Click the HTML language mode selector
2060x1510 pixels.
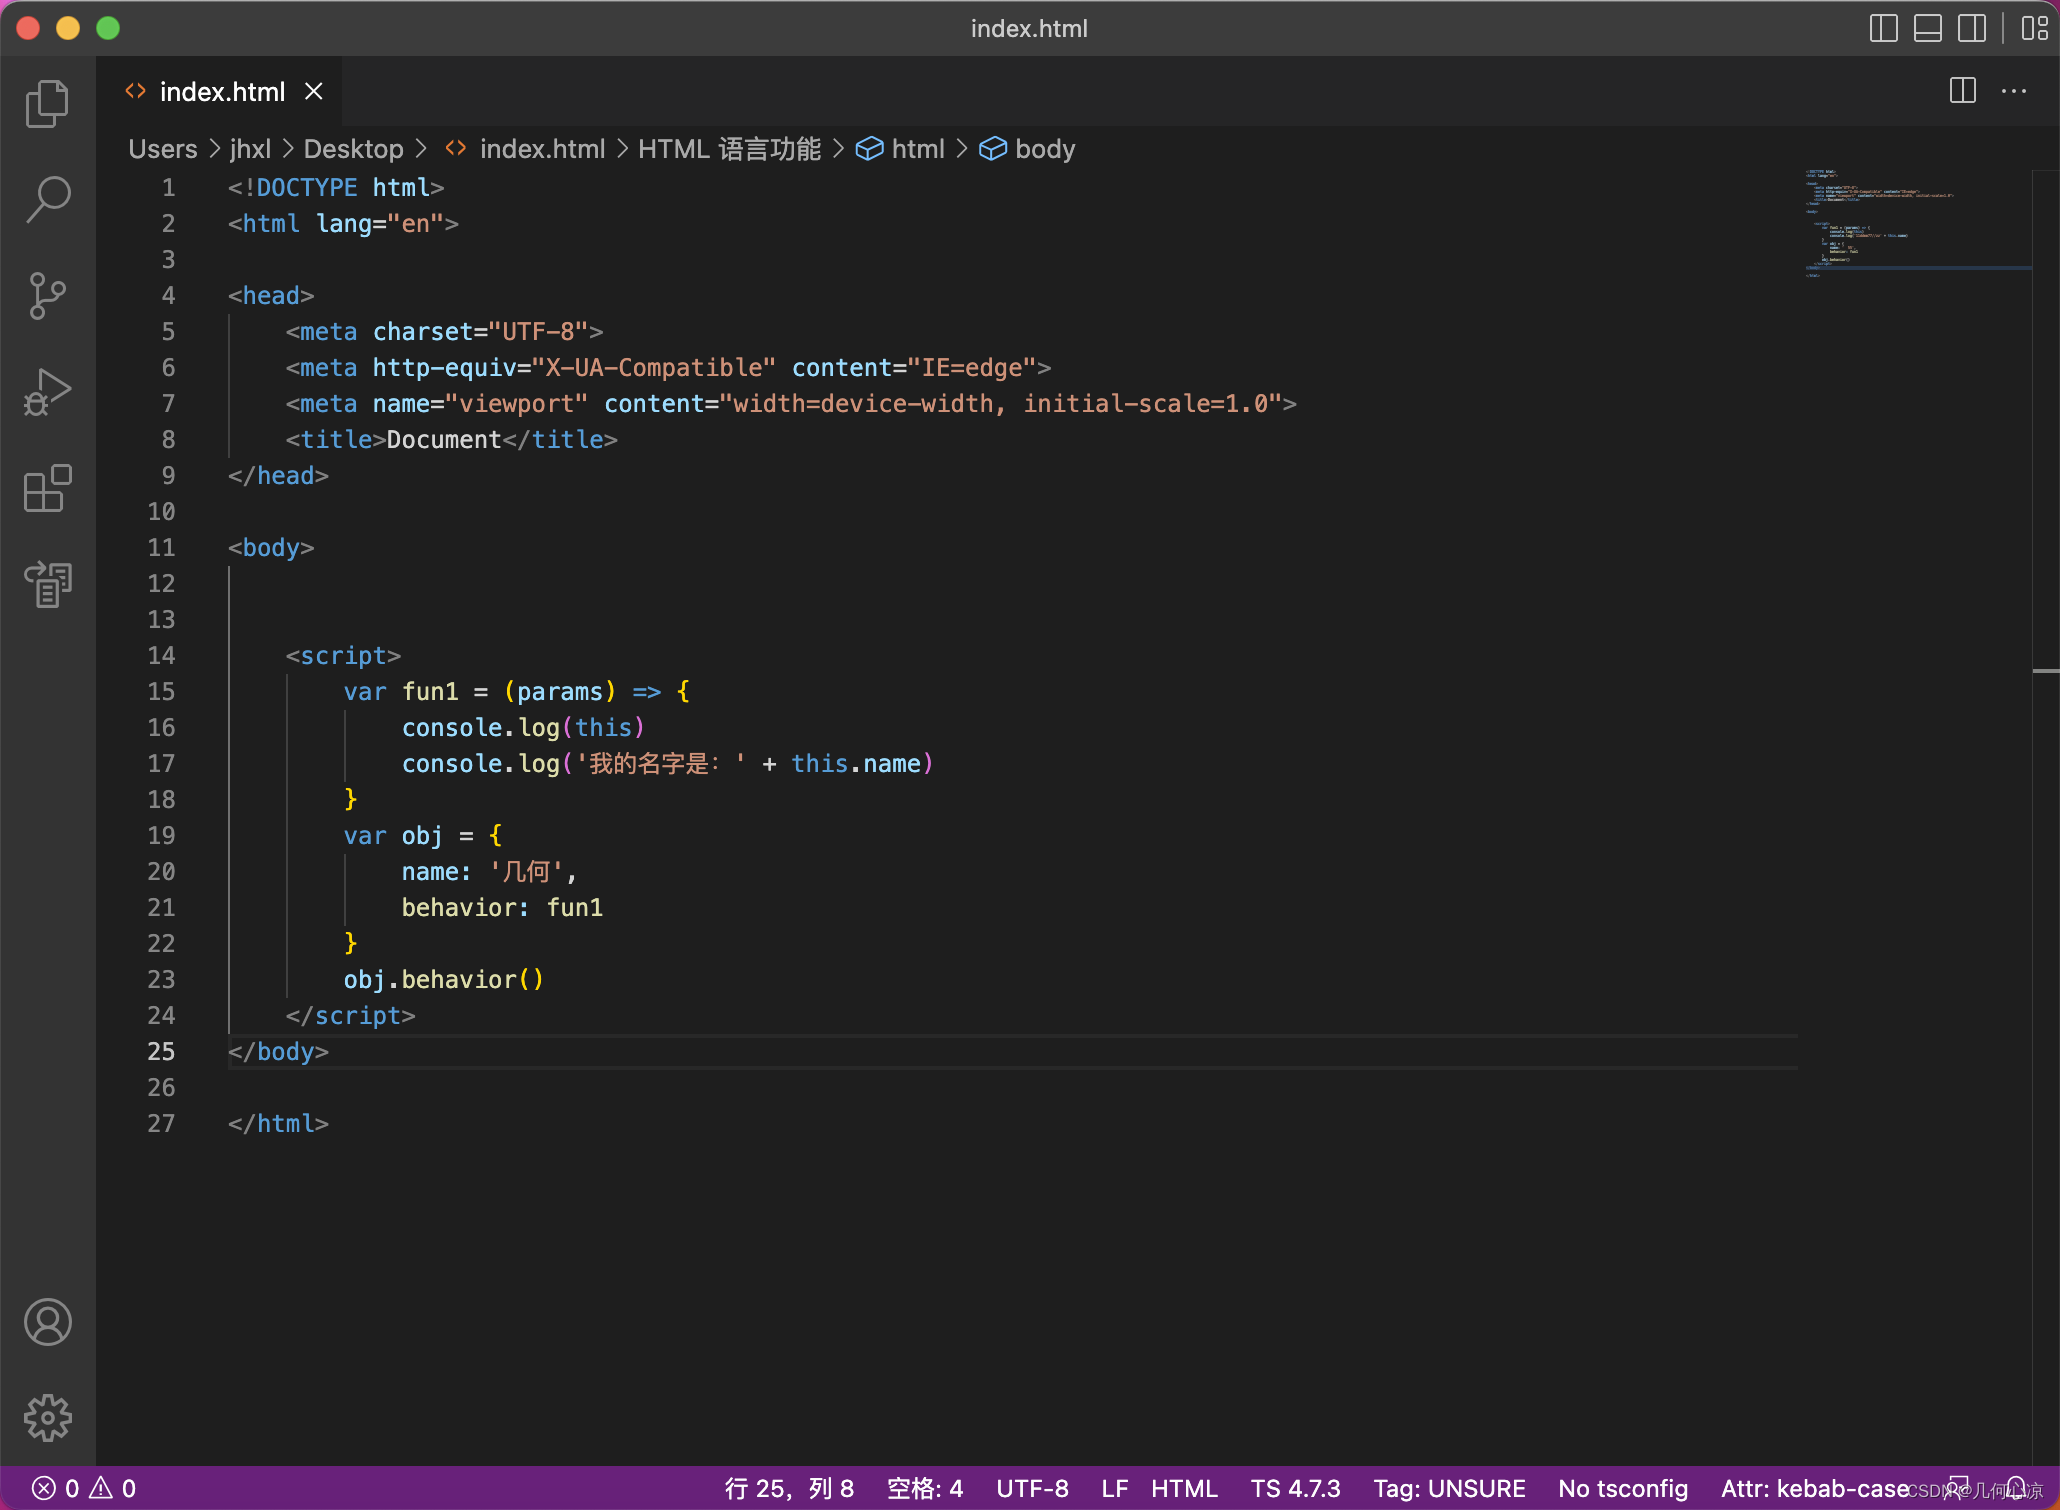pos(1184,1488)
